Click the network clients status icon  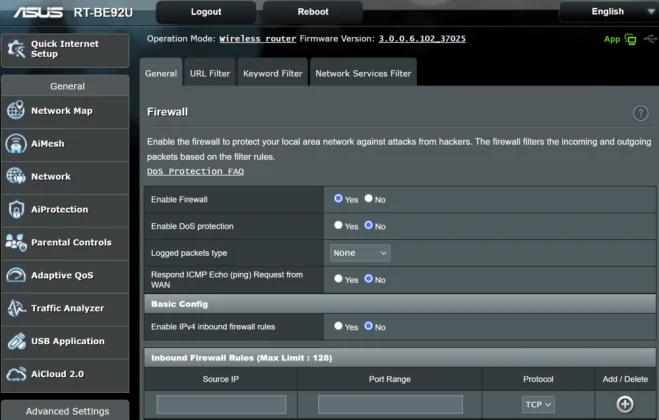pos(630,40)
